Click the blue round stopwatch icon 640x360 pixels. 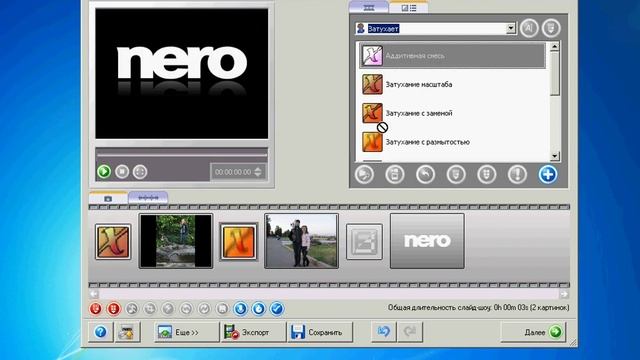pyautogui.click(x=258, y=309)
